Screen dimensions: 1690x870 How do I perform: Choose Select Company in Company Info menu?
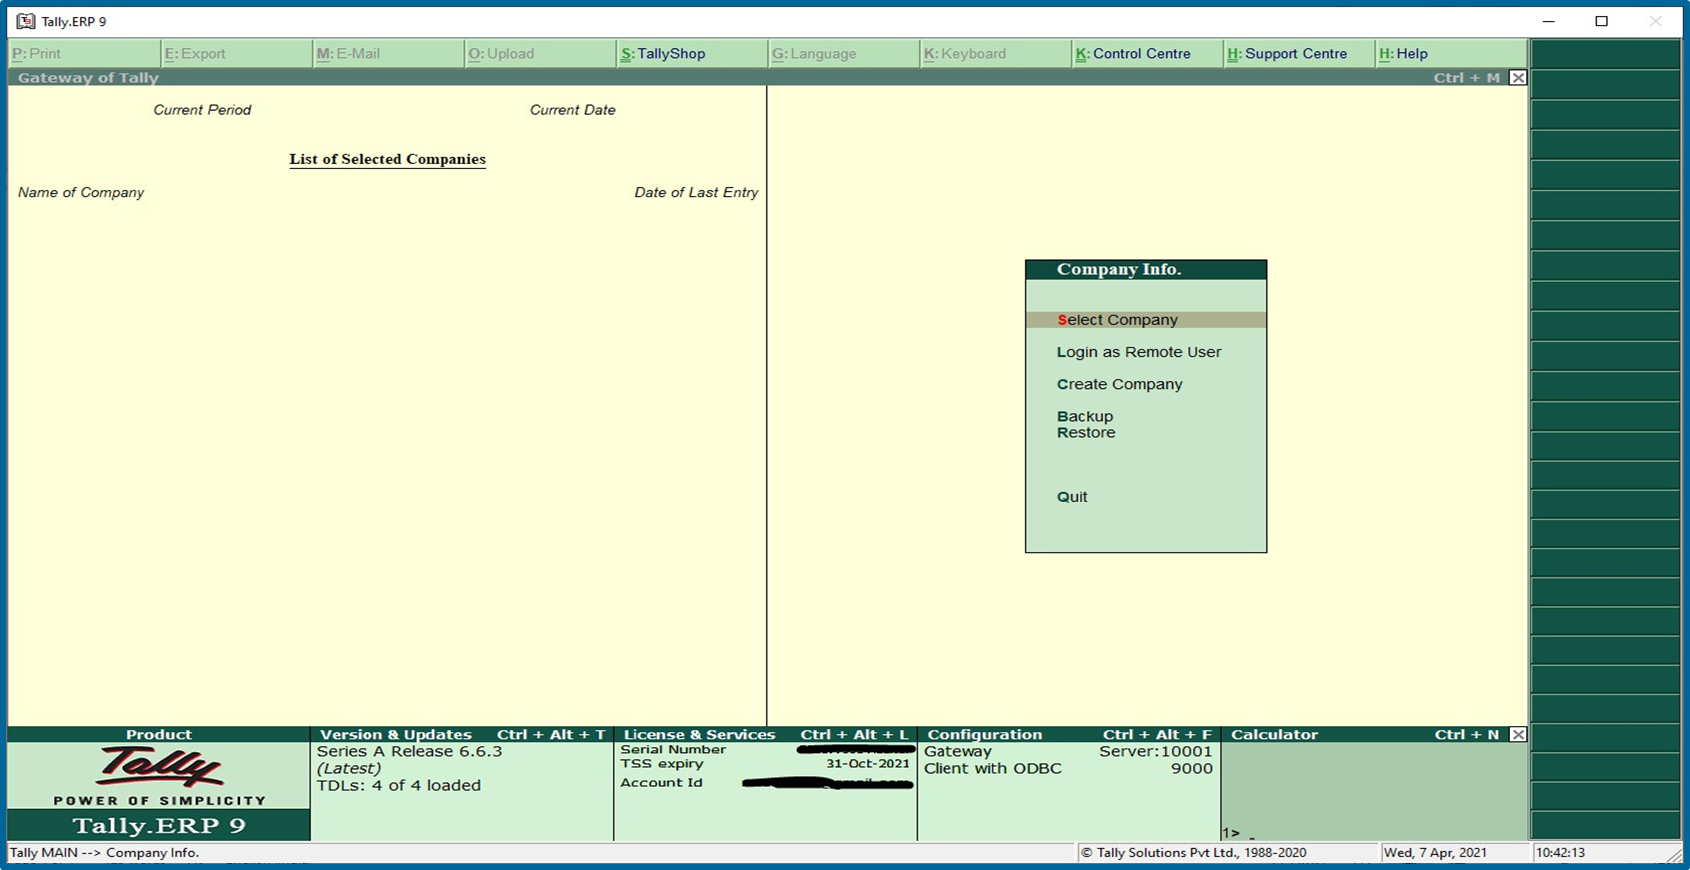1146,320
